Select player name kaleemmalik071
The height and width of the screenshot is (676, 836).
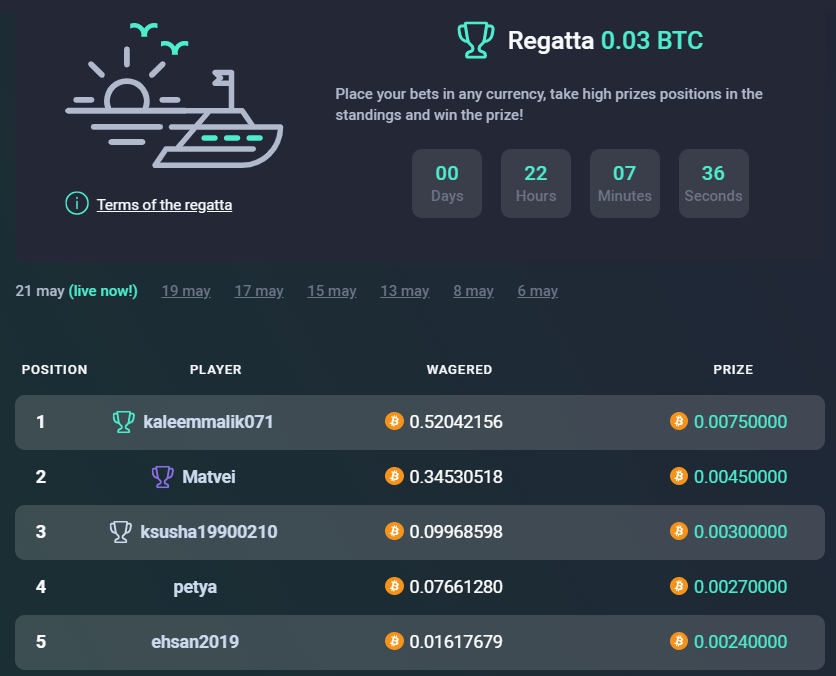point(208,422)
